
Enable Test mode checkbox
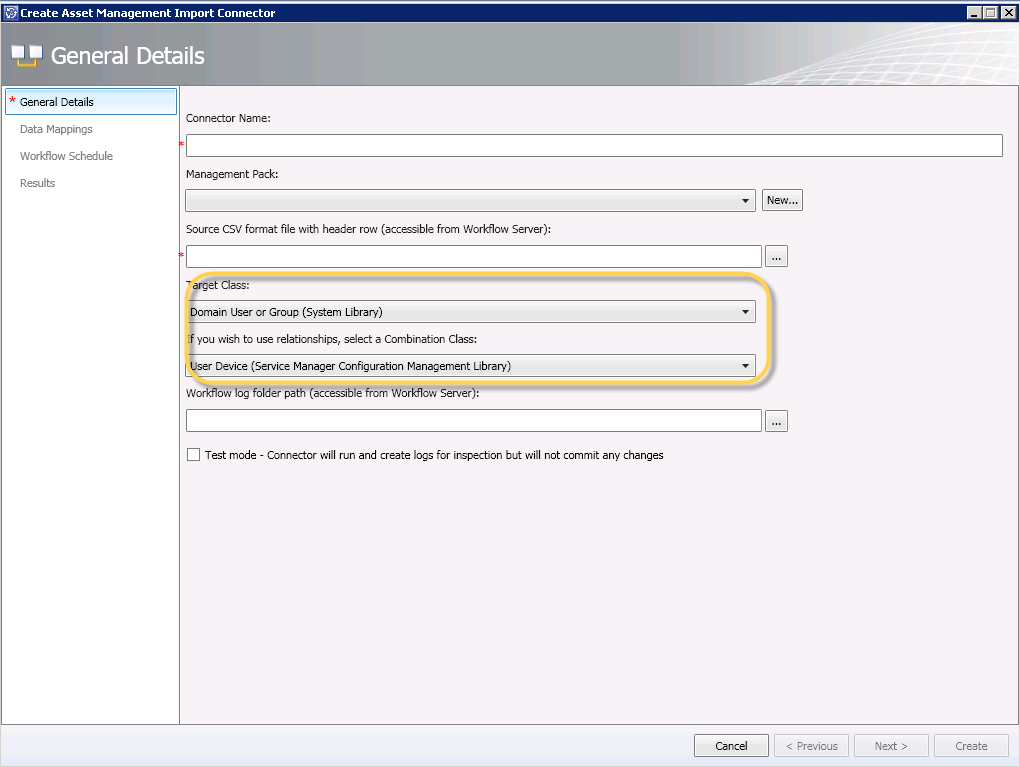(194, 455)
